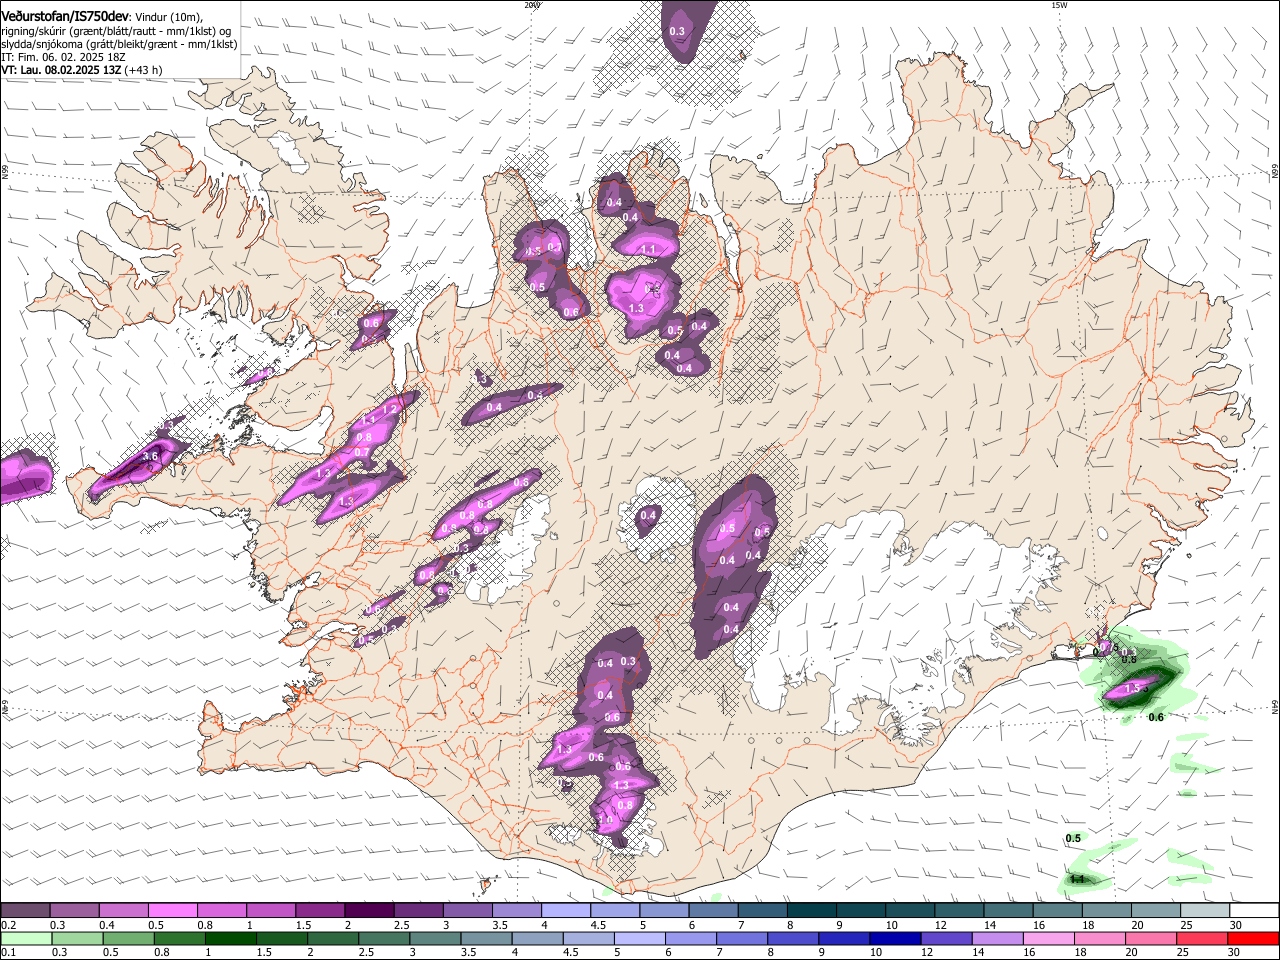The width and height of the screenshot is (1280, 960).
Task: Click the 'VT: Lau. 08.02.2025 13Z' valid time
Action: point(61,70)
